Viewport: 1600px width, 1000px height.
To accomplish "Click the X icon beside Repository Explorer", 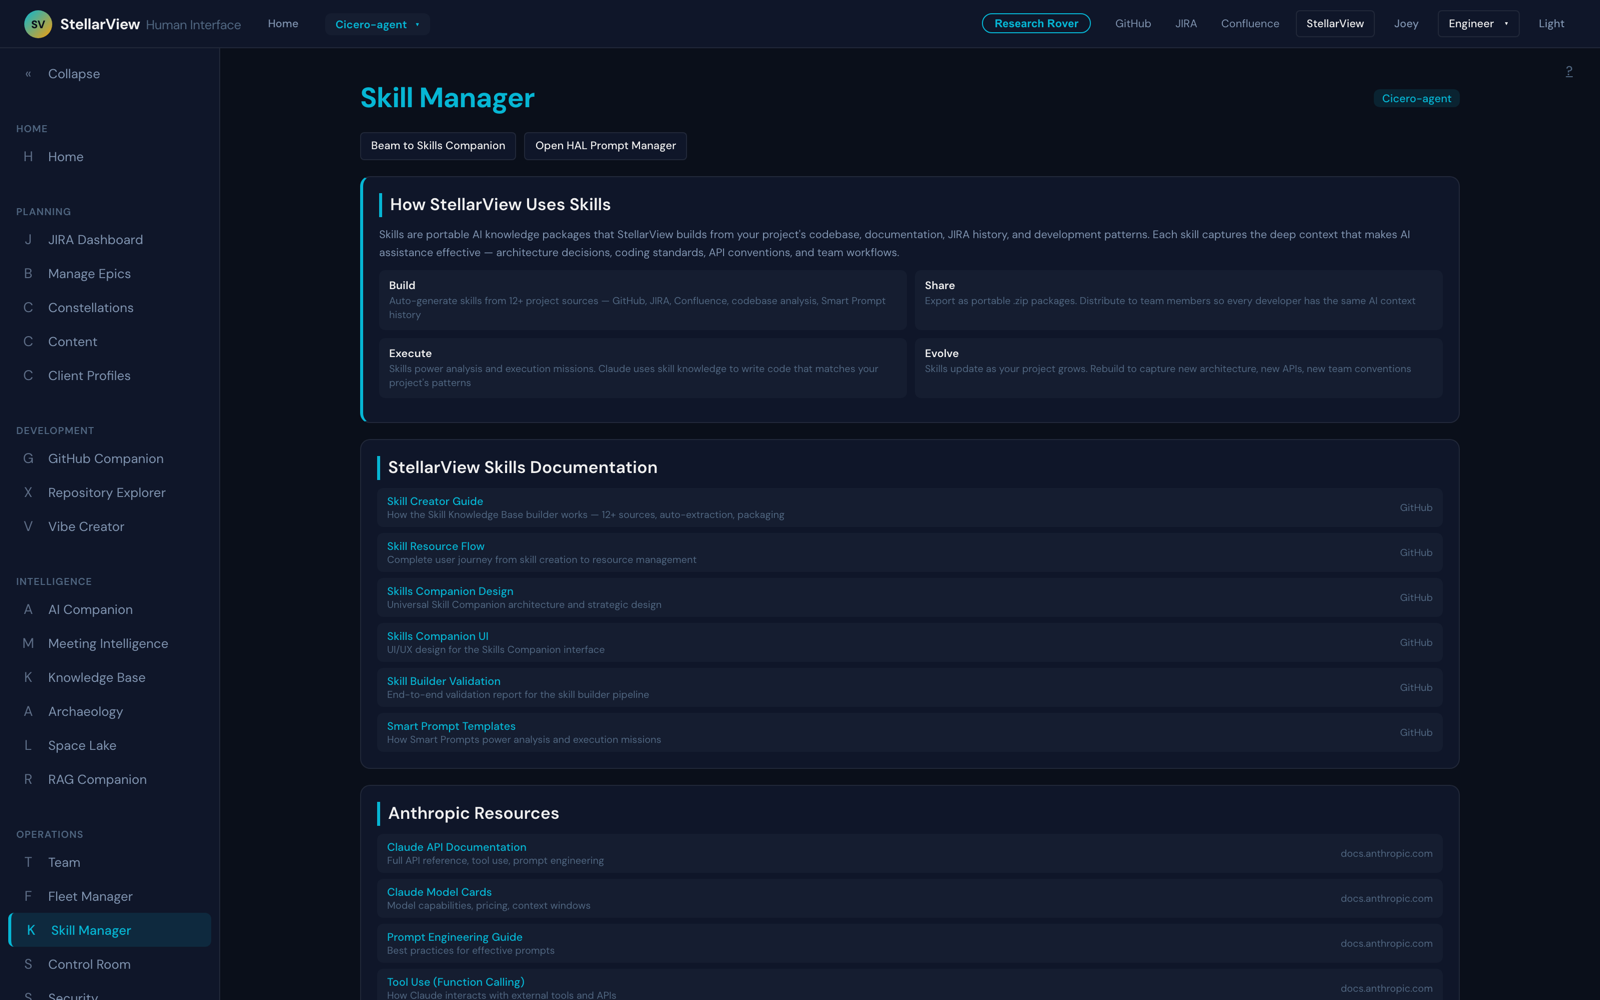I will click(28, 493).
